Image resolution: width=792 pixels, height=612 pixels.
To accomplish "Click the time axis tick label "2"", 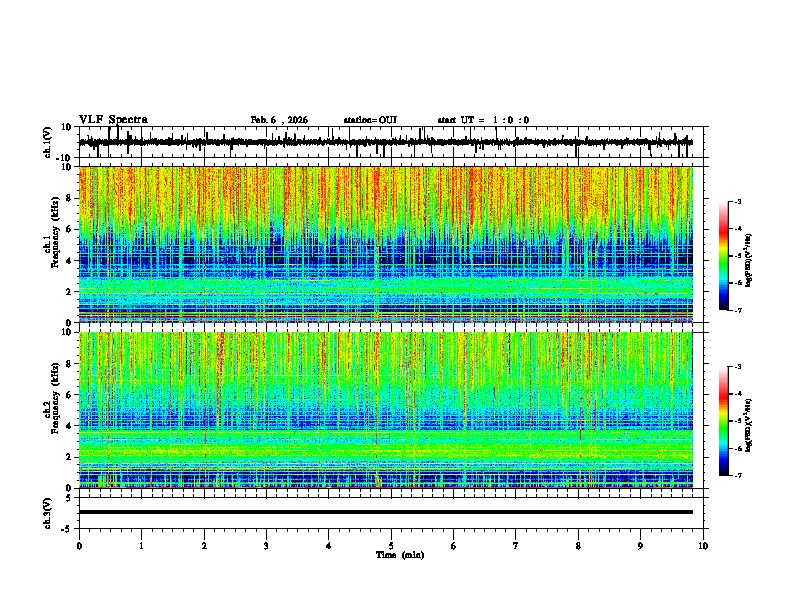I will [x=204, y=546].
